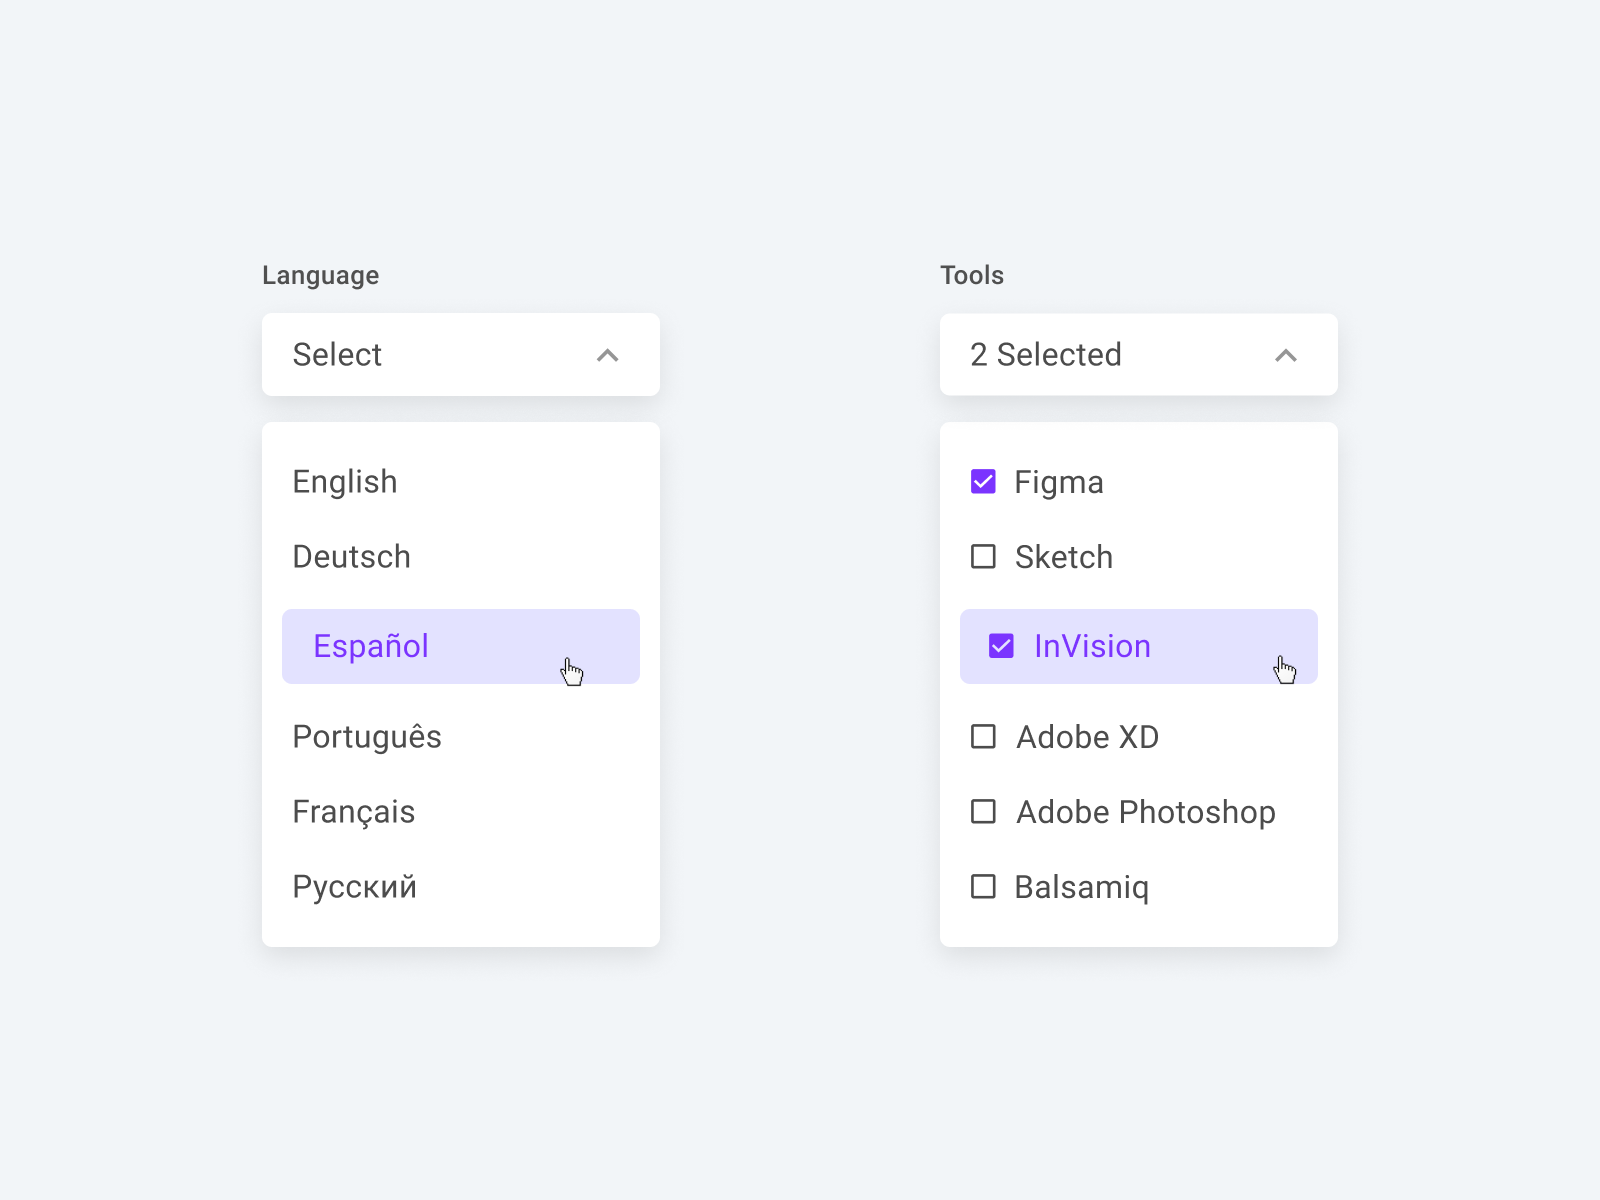Pick Español in the language list

pyautogui.click(x=371, y=646)
